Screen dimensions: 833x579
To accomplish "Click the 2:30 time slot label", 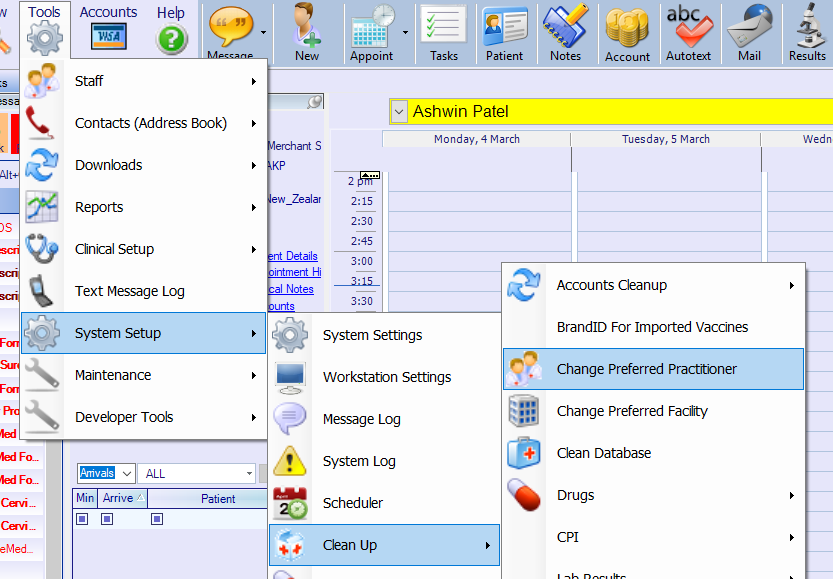I will pyautogui.click(x=362, y=221).
